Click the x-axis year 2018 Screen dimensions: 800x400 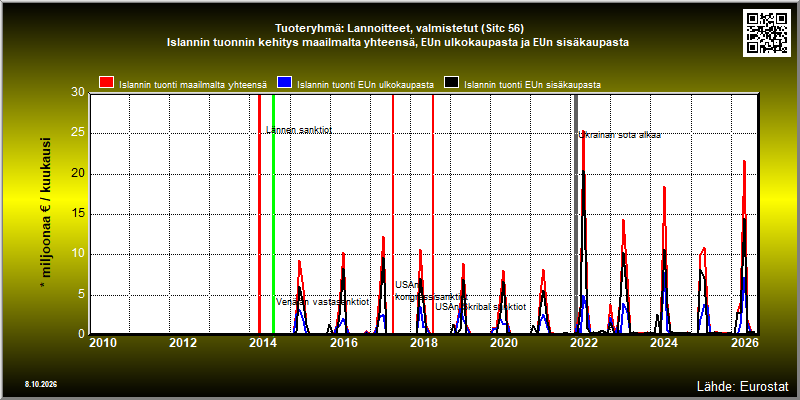[423, 342]
